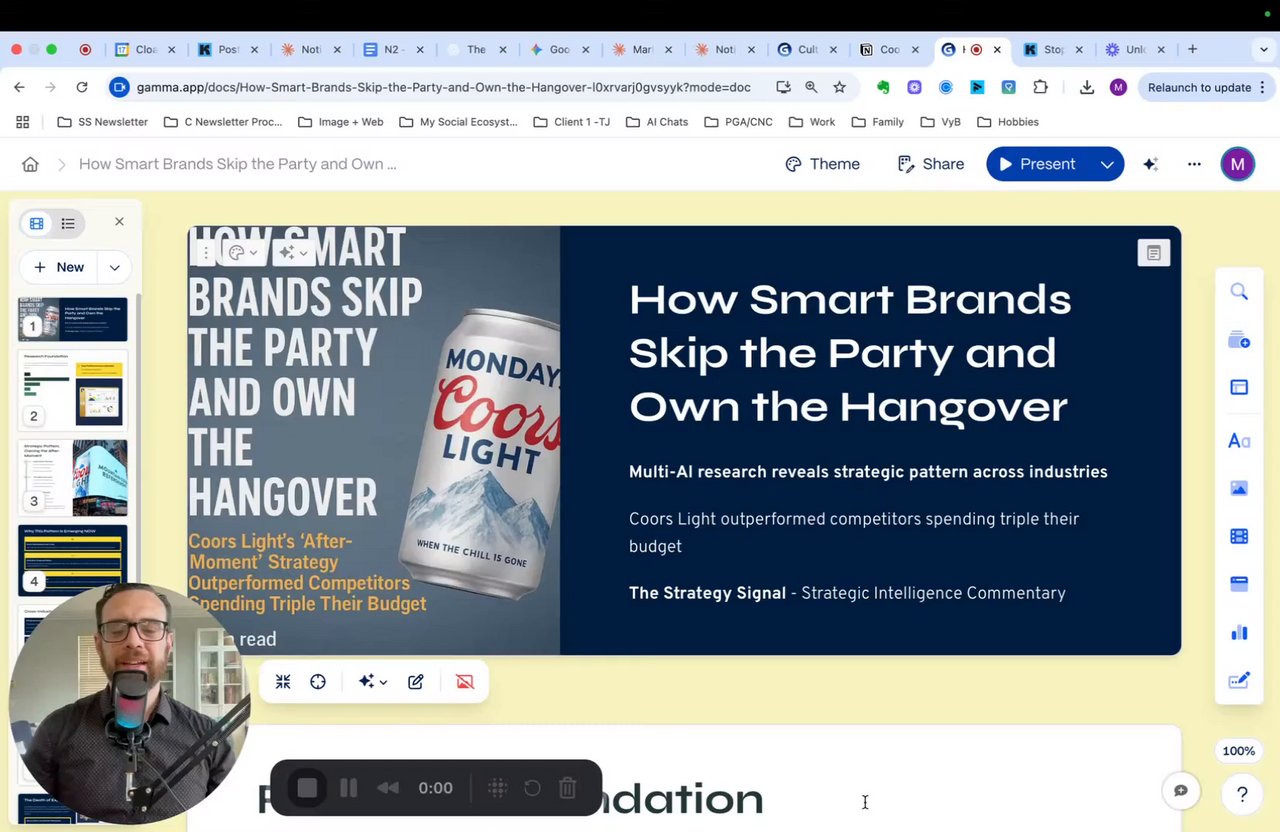Delete recording with the trash icon
This screenshot has width=1280, height=832.
point(567,788)
